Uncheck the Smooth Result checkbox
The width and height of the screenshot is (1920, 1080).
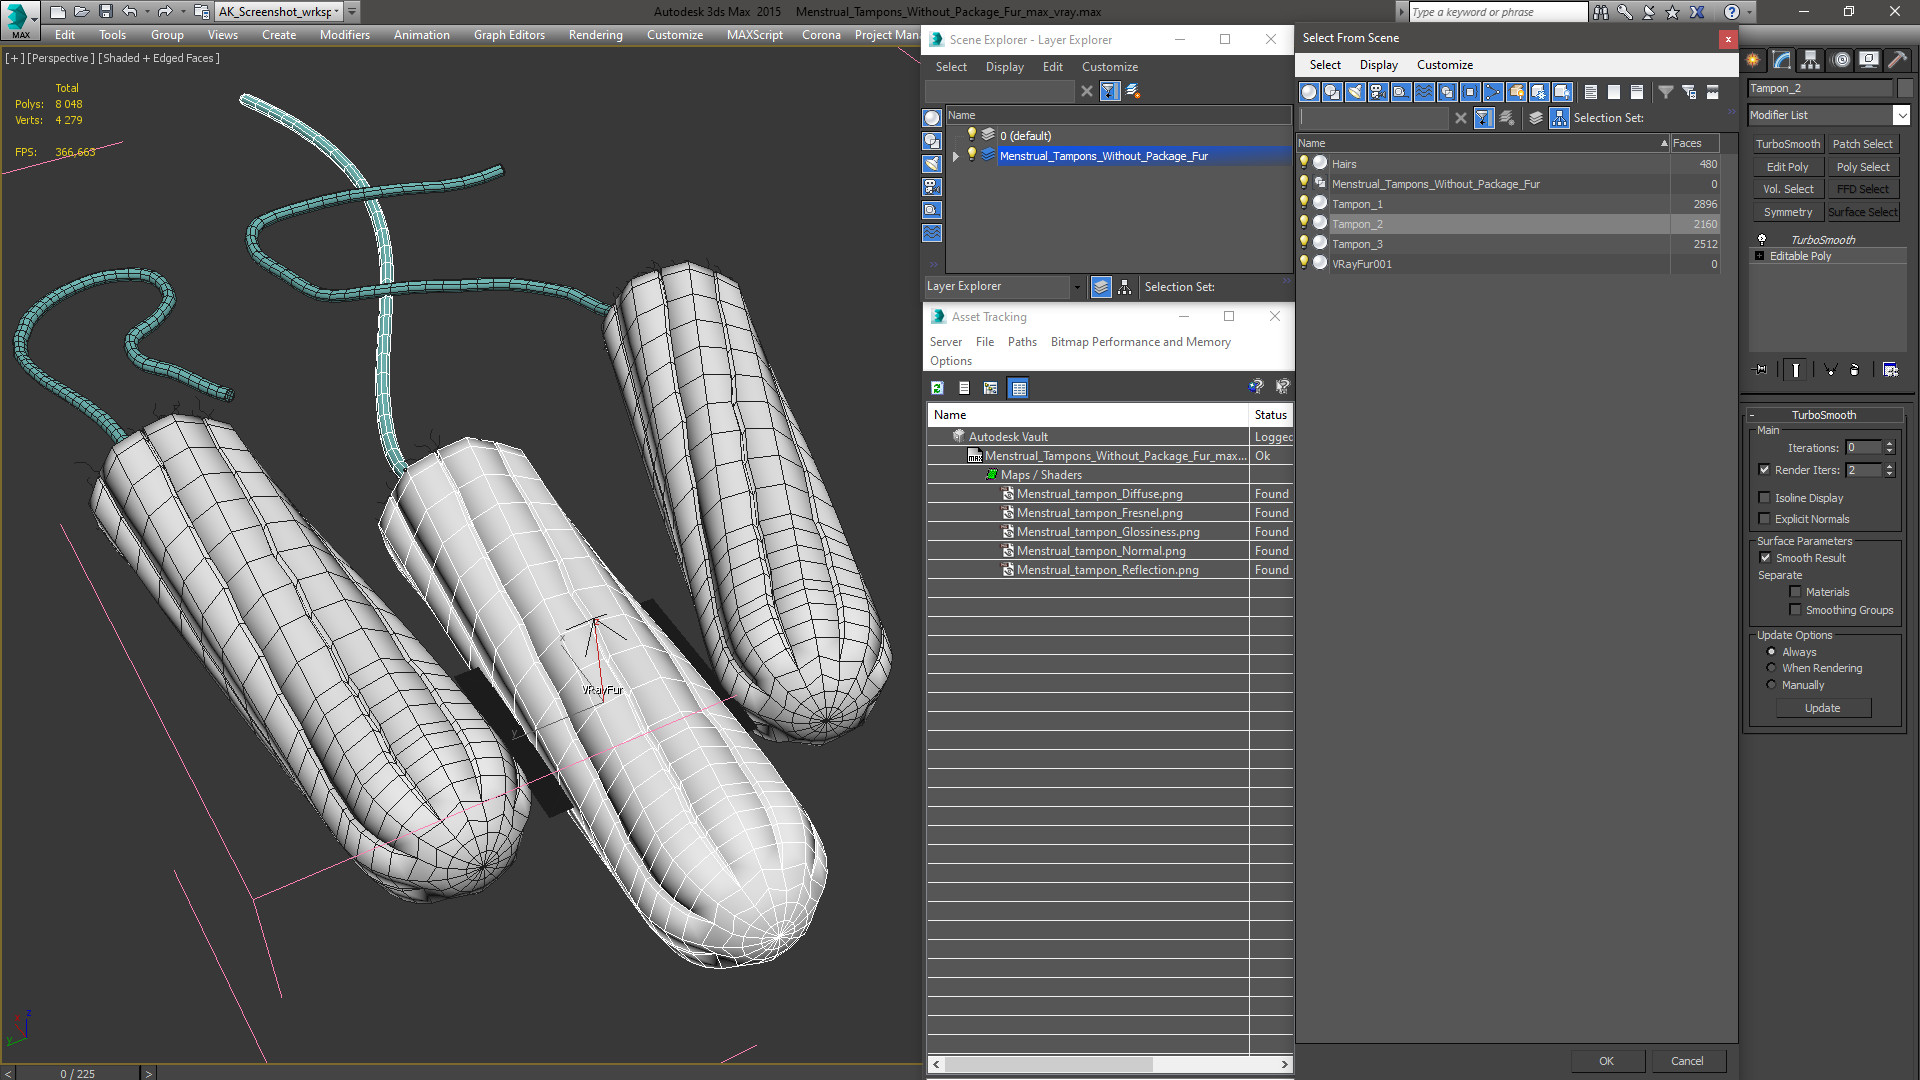pos(1765,558)
